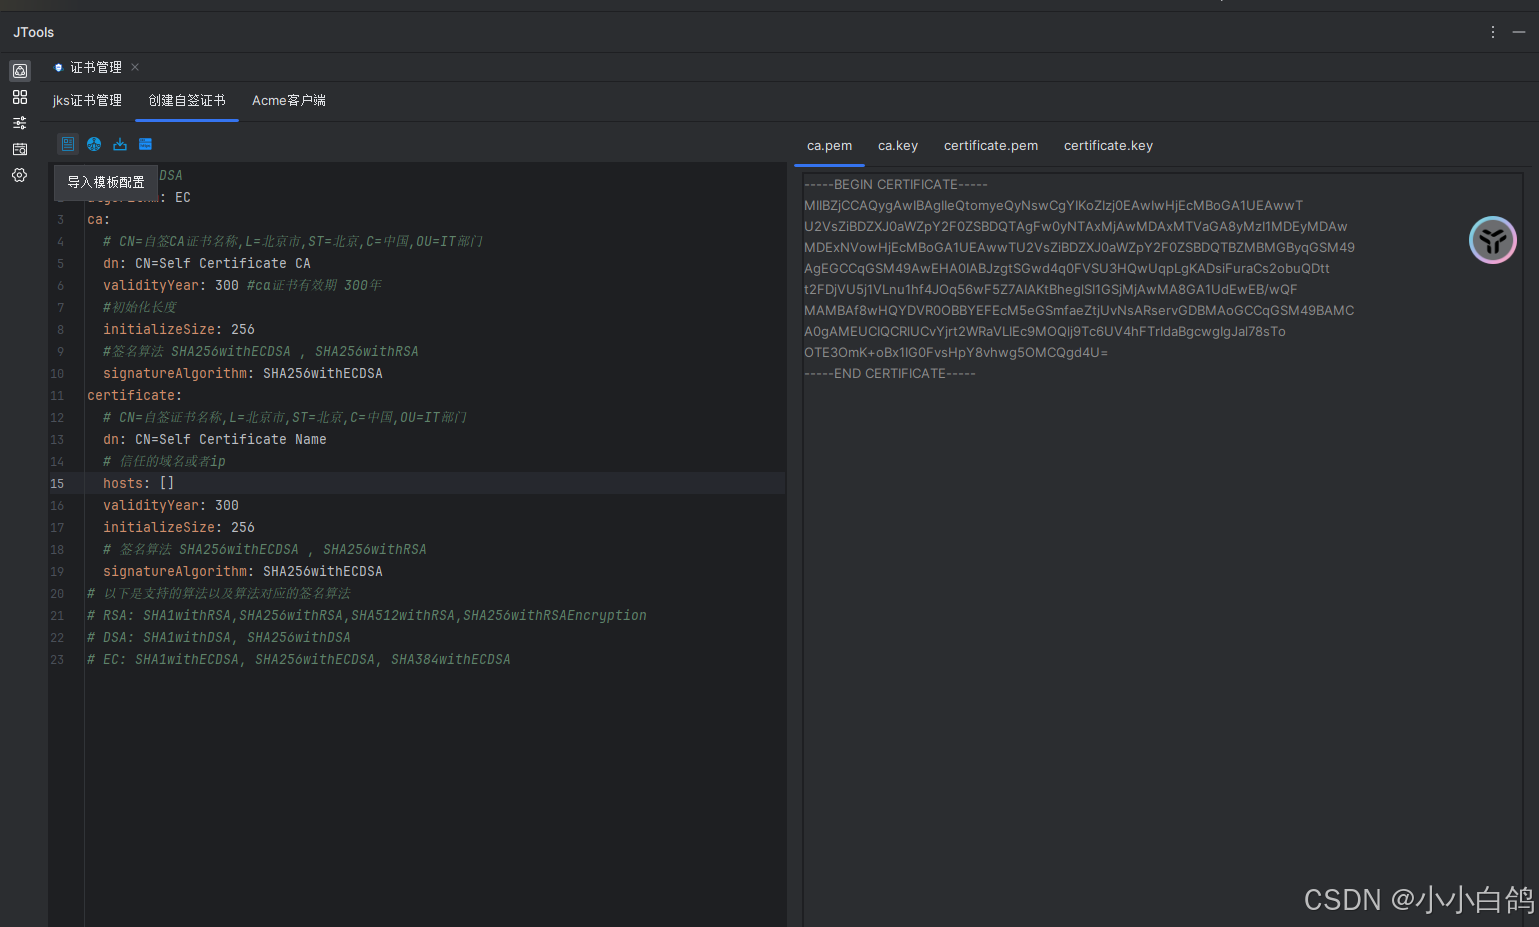Show the certificate.pem output tab
The width and height of the screenshot is (1539, 927).
click(990, 146)
